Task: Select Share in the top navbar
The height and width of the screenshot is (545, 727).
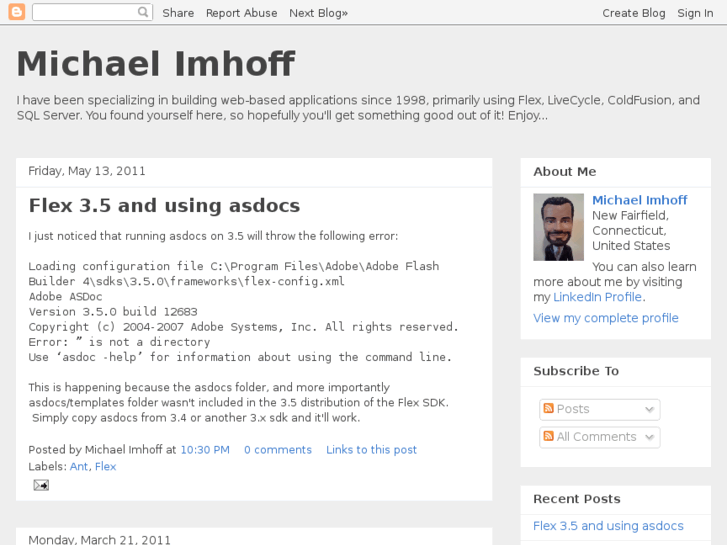Action: click(x=178, y=13)
